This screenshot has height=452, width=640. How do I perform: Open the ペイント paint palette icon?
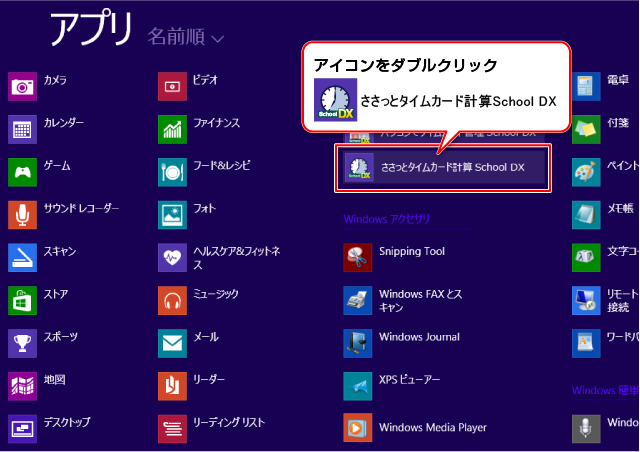[586, 172]
